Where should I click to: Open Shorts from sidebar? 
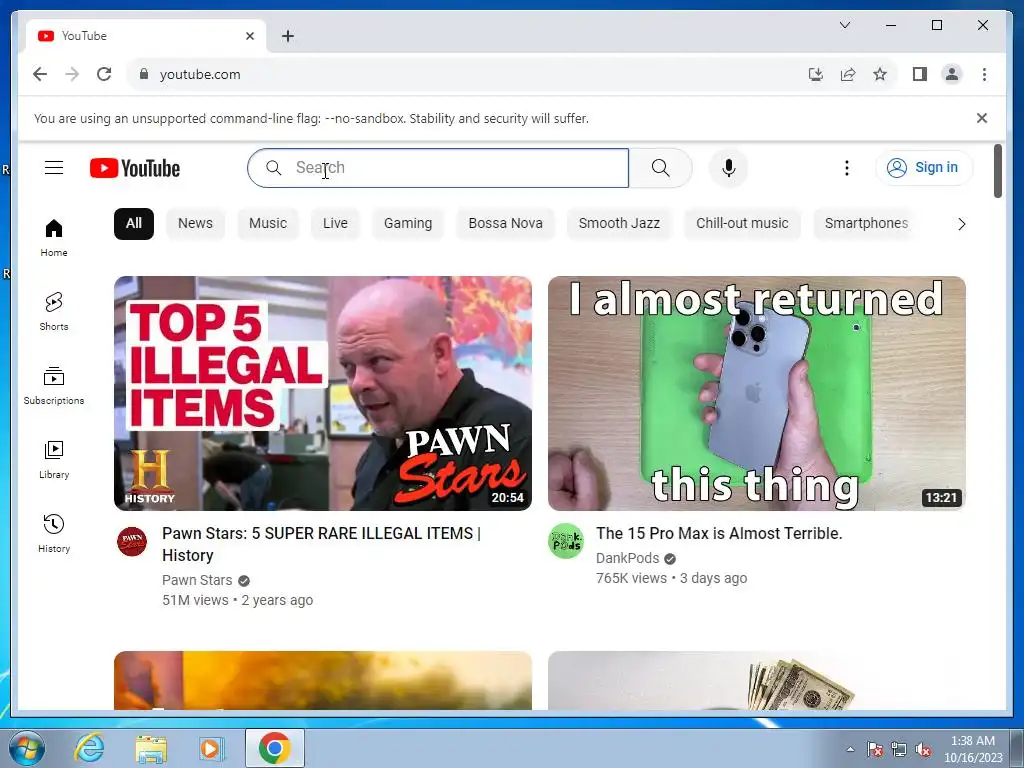point(54,312)
